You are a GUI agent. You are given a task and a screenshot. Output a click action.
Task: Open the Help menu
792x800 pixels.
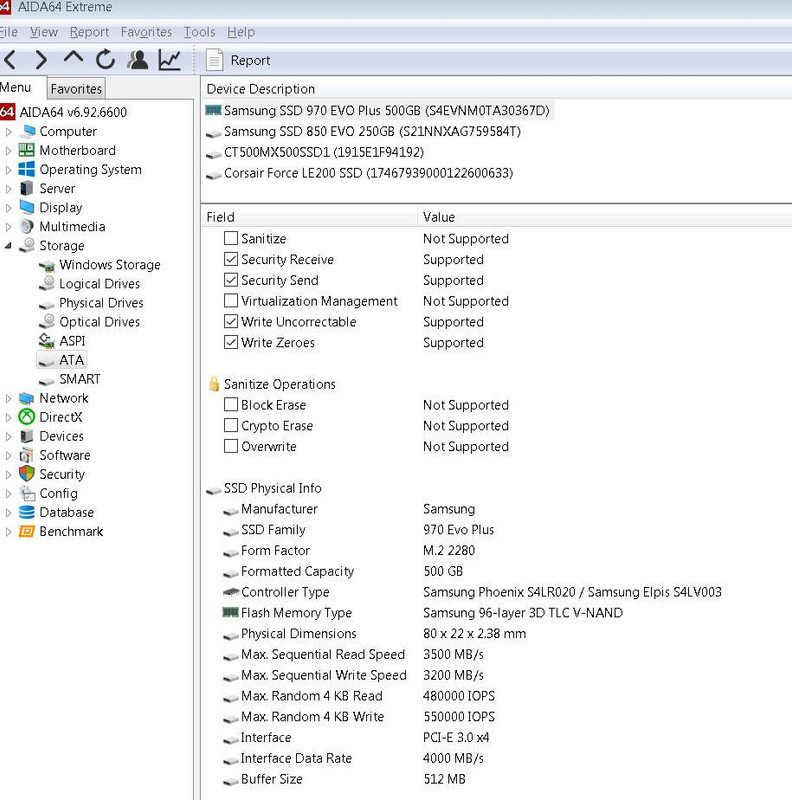coord(241,32)
